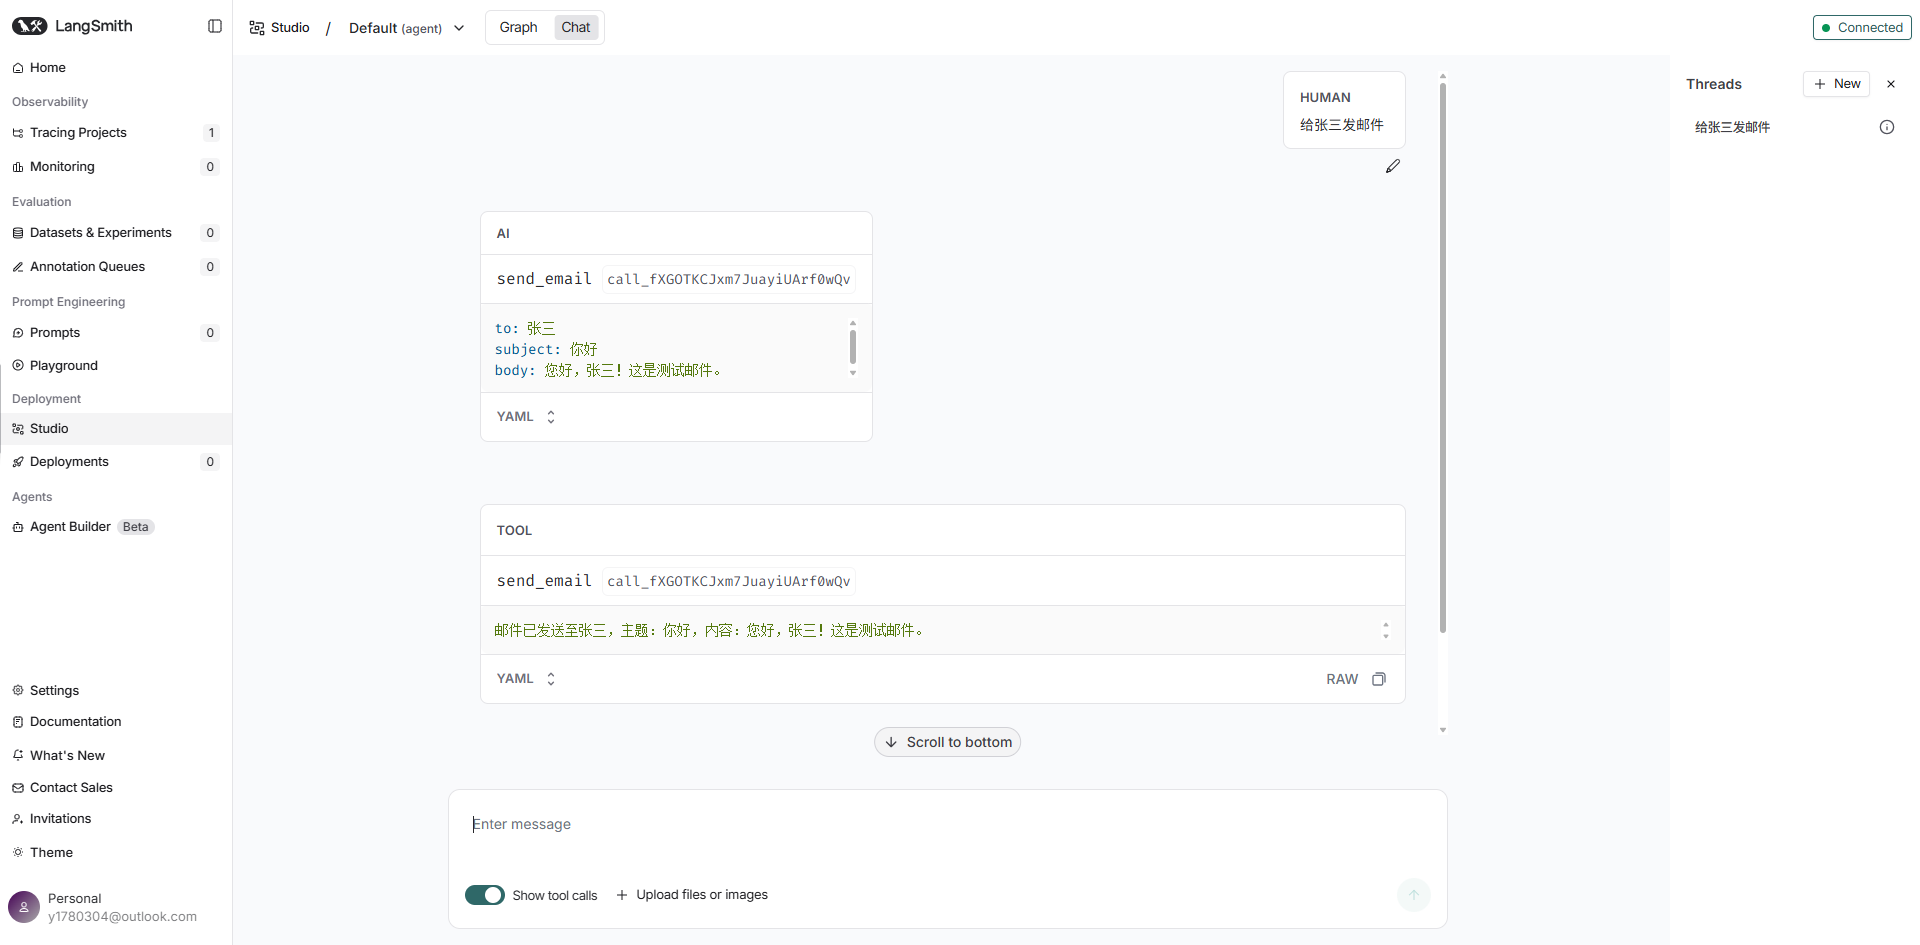Open Tracing Projects

[78, 133]
